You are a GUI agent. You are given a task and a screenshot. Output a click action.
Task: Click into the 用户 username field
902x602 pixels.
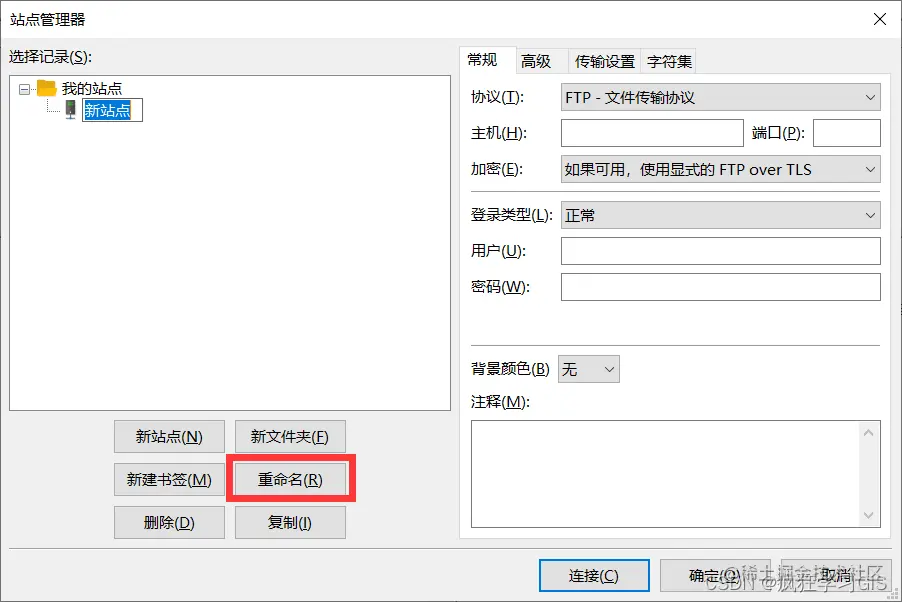[x=721, y=251]
